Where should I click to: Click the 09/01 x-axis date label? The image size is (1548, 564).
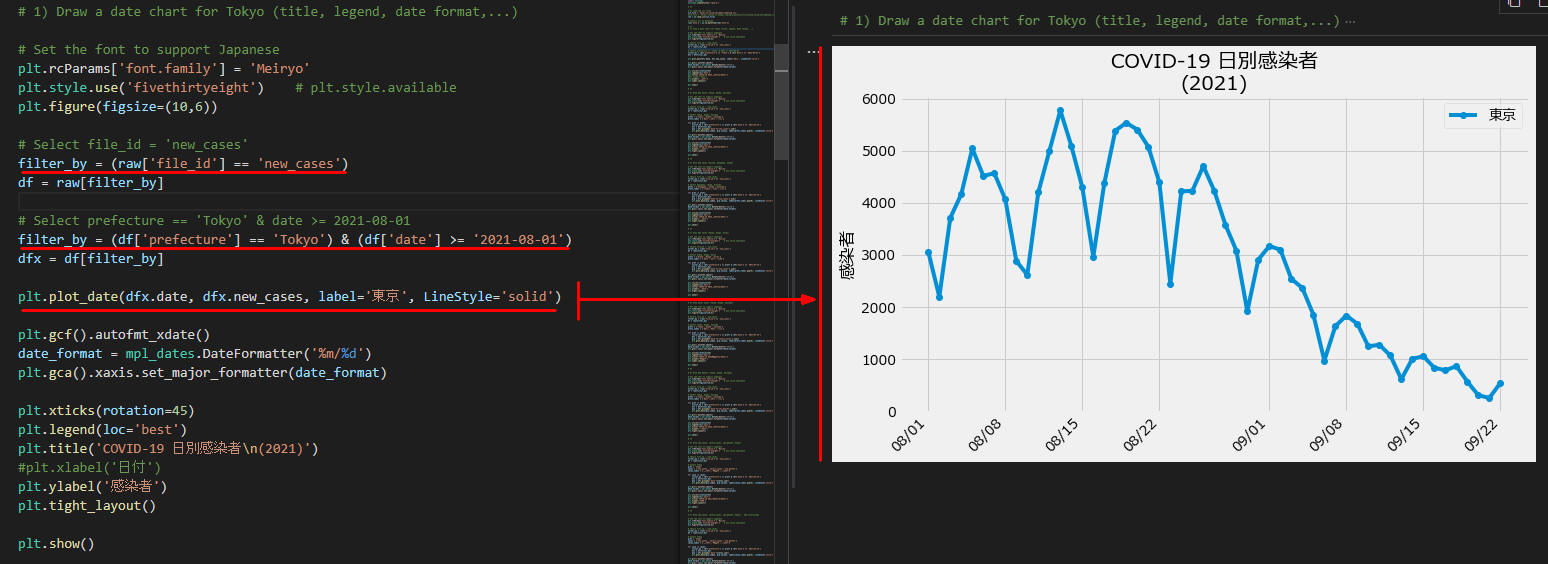[x=1249, y=436]
